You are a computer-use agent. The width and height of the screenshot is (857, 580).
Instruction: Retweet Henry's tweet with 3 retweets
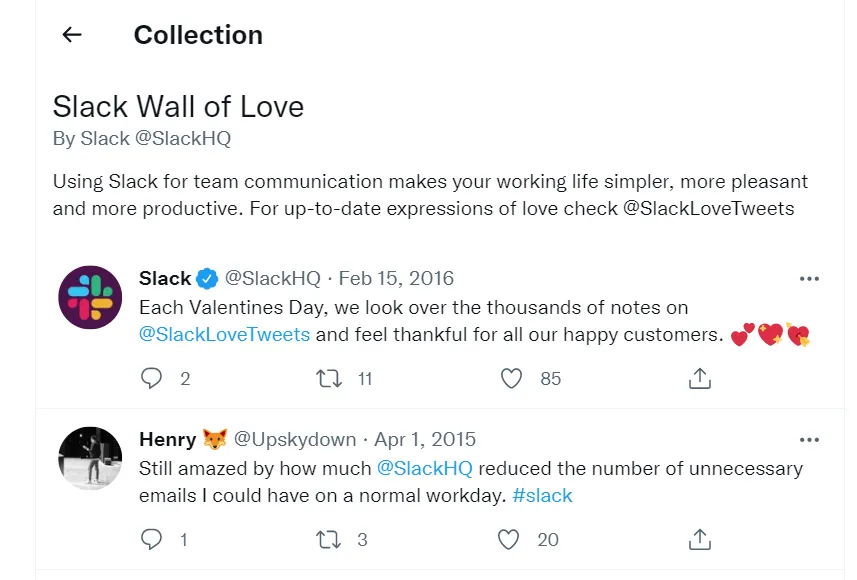click(x=329, y=539)
